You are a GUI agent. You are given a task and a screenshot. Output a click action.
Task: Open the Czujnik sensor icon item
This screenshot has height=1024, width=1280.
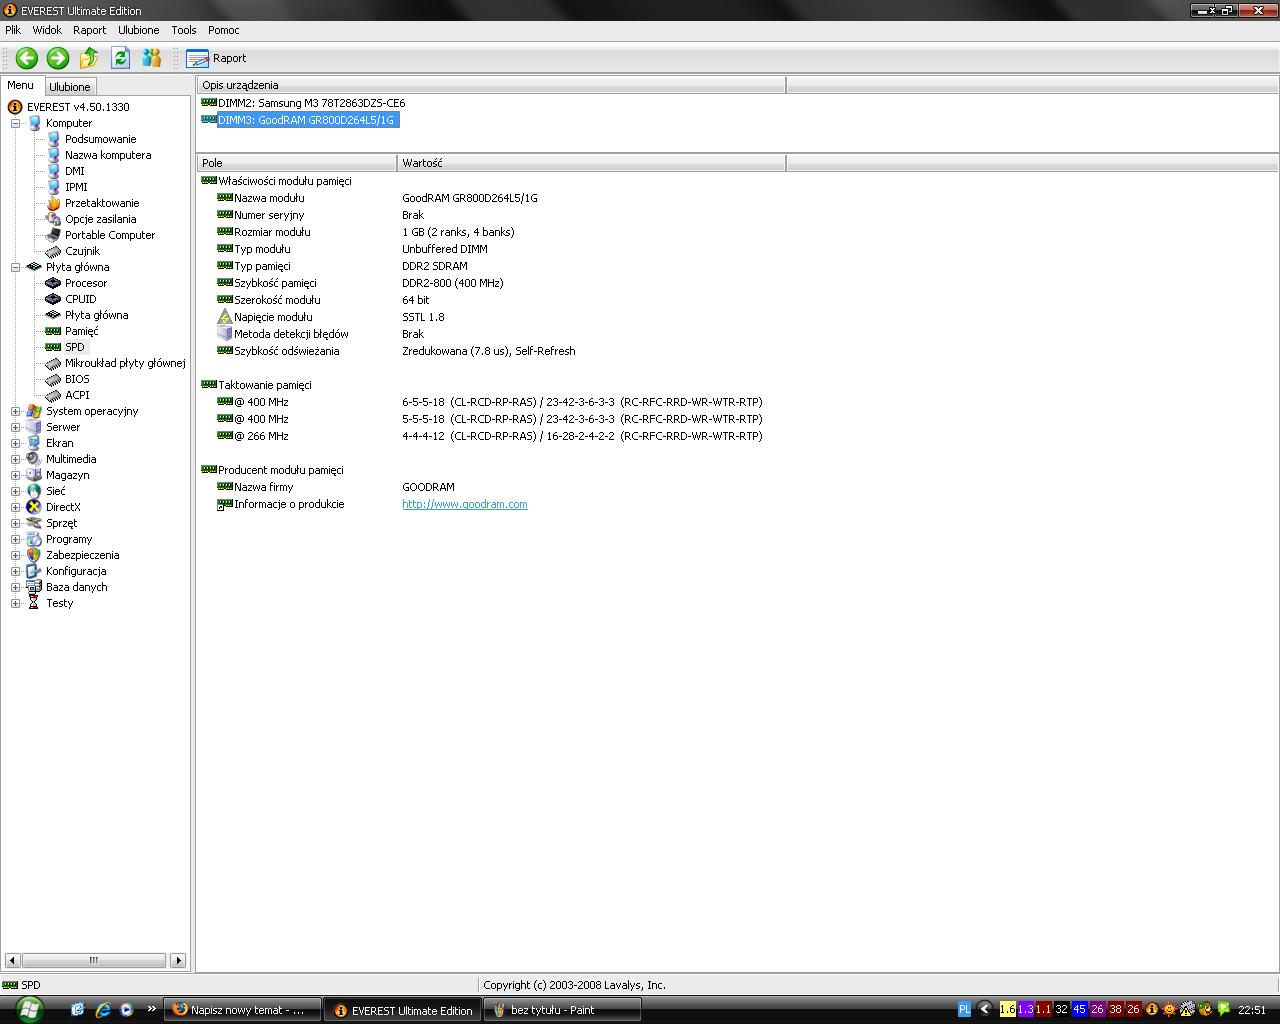pos(54,251)
